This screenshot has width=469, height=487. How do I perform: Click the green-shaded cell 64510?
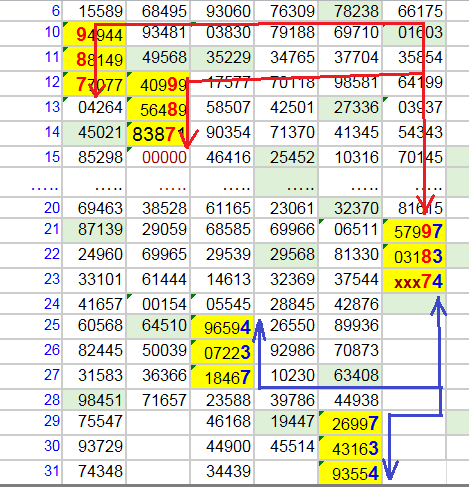pyautogui.click(x=158, y=326)
